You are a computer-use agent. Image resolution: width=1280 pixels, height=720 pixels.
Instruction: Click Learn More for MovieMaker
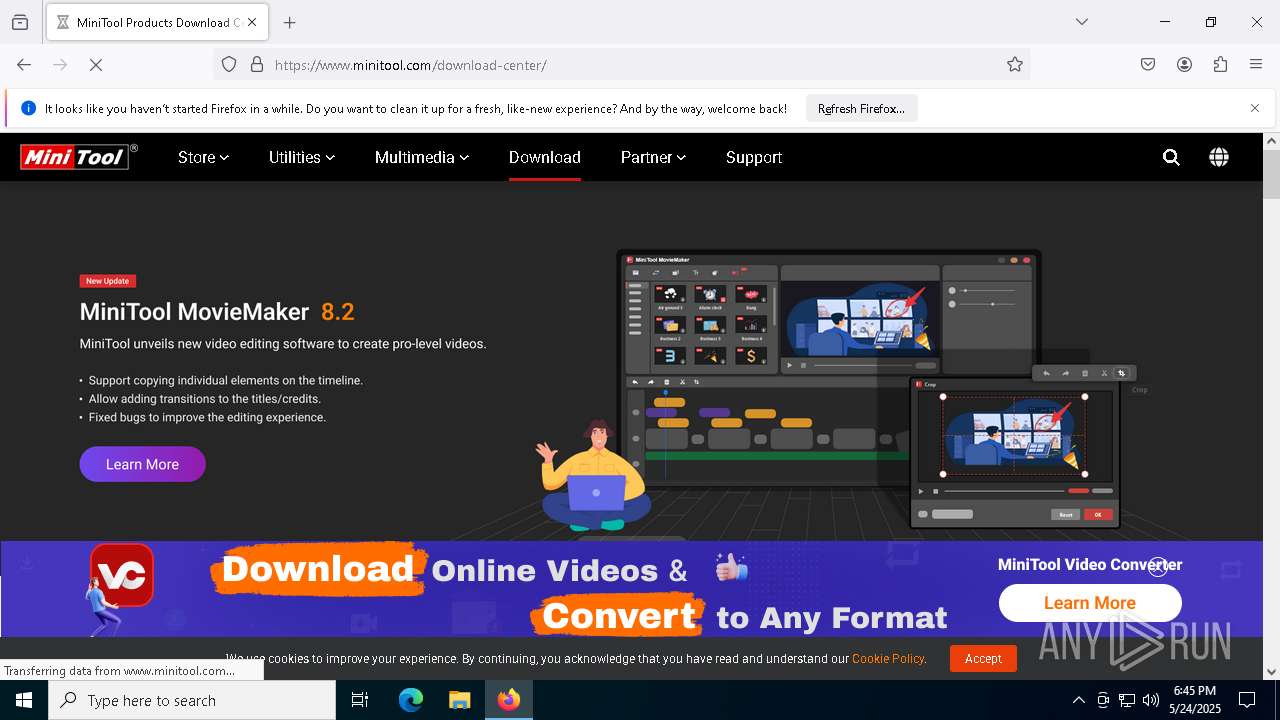tap(142, 464)
